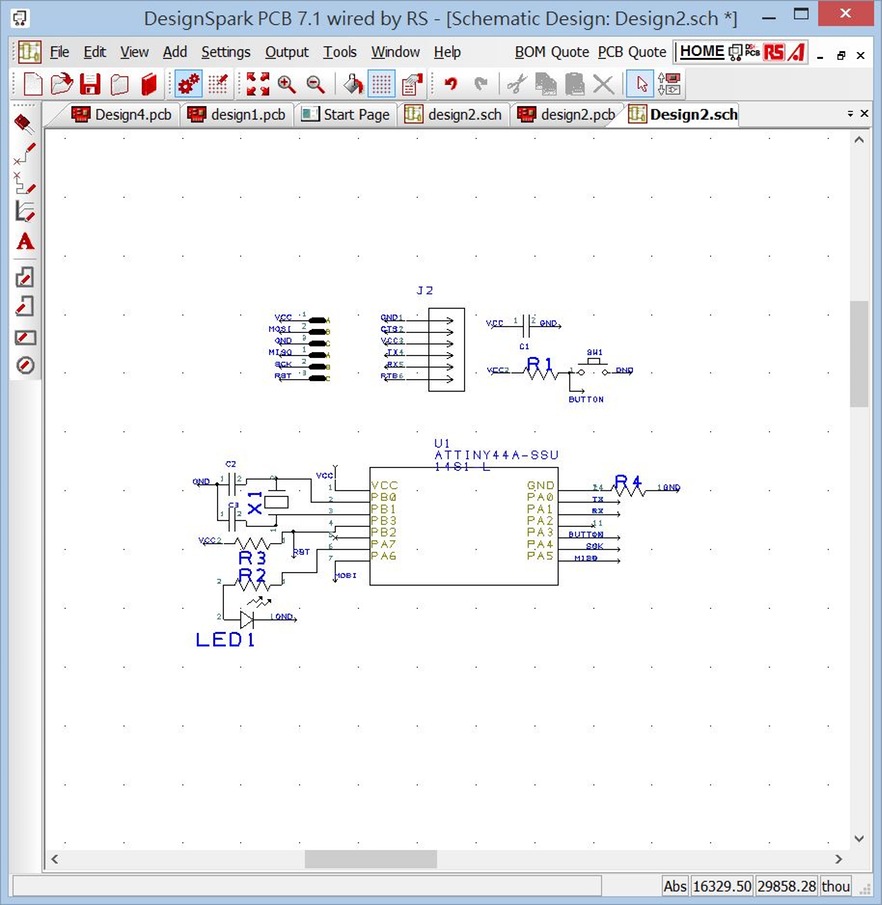Open the Help menu
Image resolution: width=882 pixels, height=905 pixels.
(x=447, y=52)
